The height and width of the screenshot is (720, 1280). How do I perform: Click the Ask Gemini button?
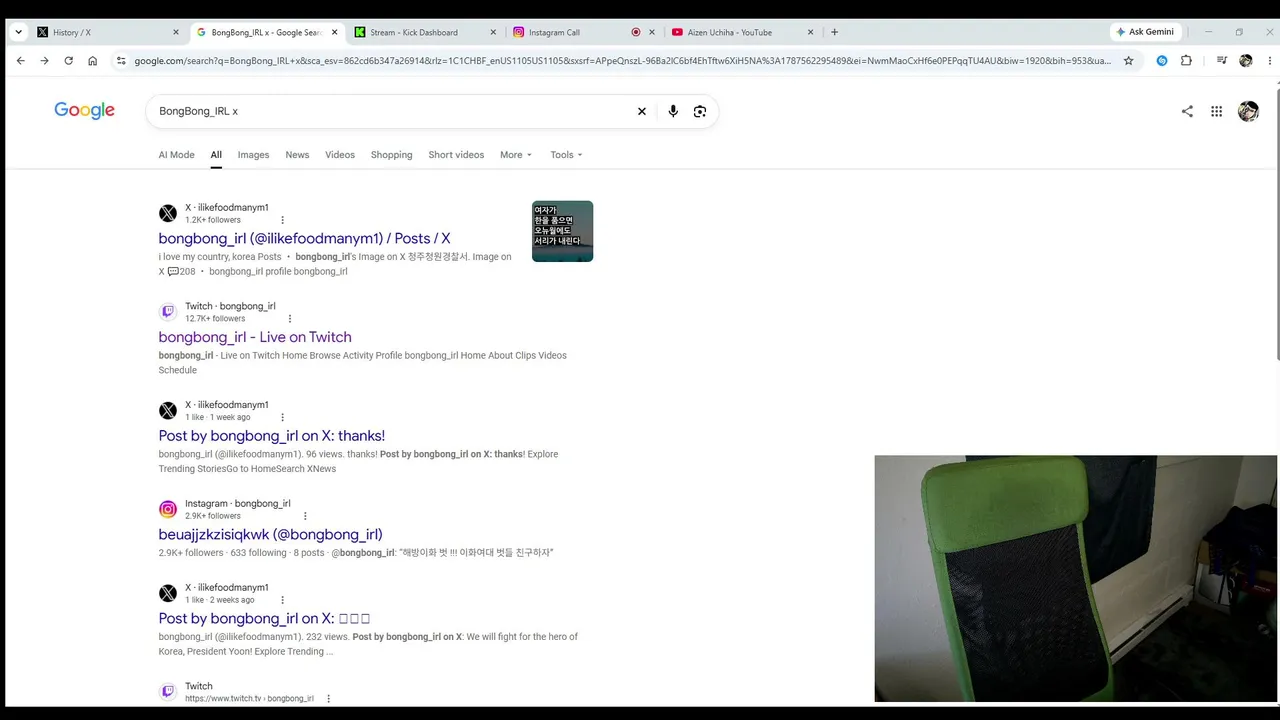click(1145, 32)
